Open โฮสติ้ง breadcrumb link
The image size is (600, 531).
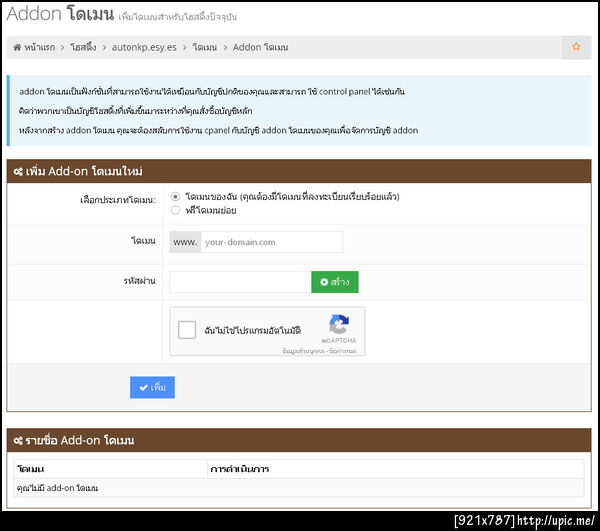tap(83, 47)
